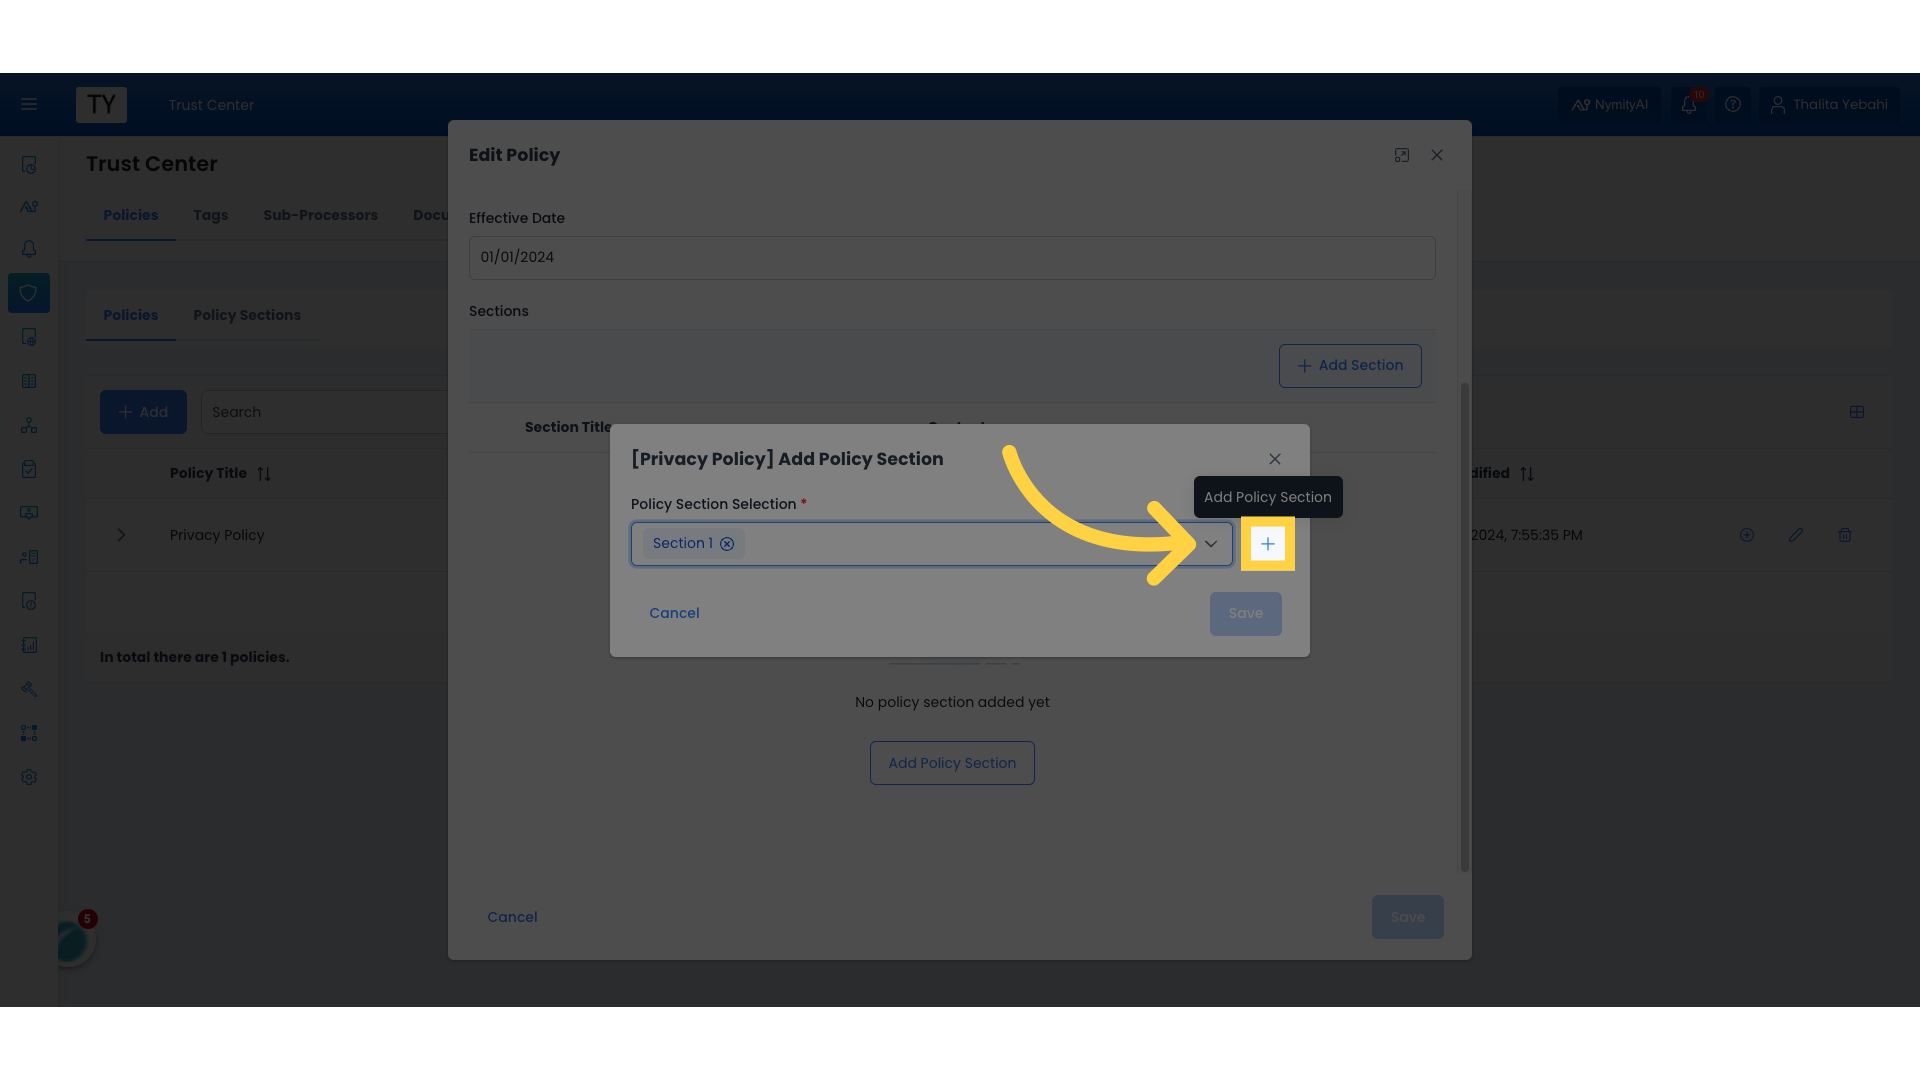Close the Edit Policy dialog
Viewport: 1920px width, 1080px height.
pos(1437,155)
